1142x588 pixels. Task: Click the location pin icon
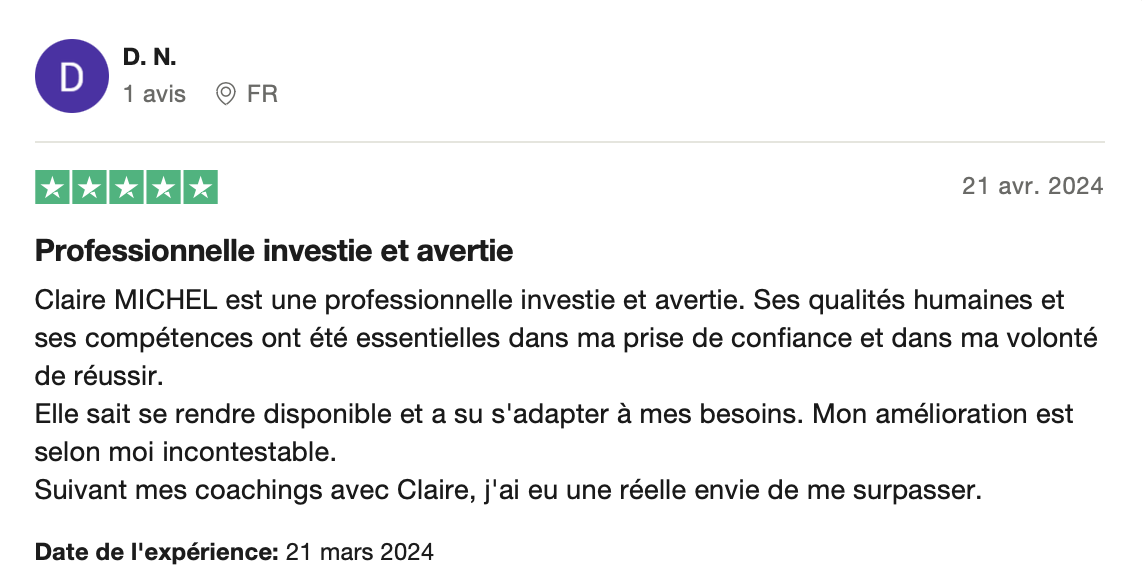(x=226, y=94)
